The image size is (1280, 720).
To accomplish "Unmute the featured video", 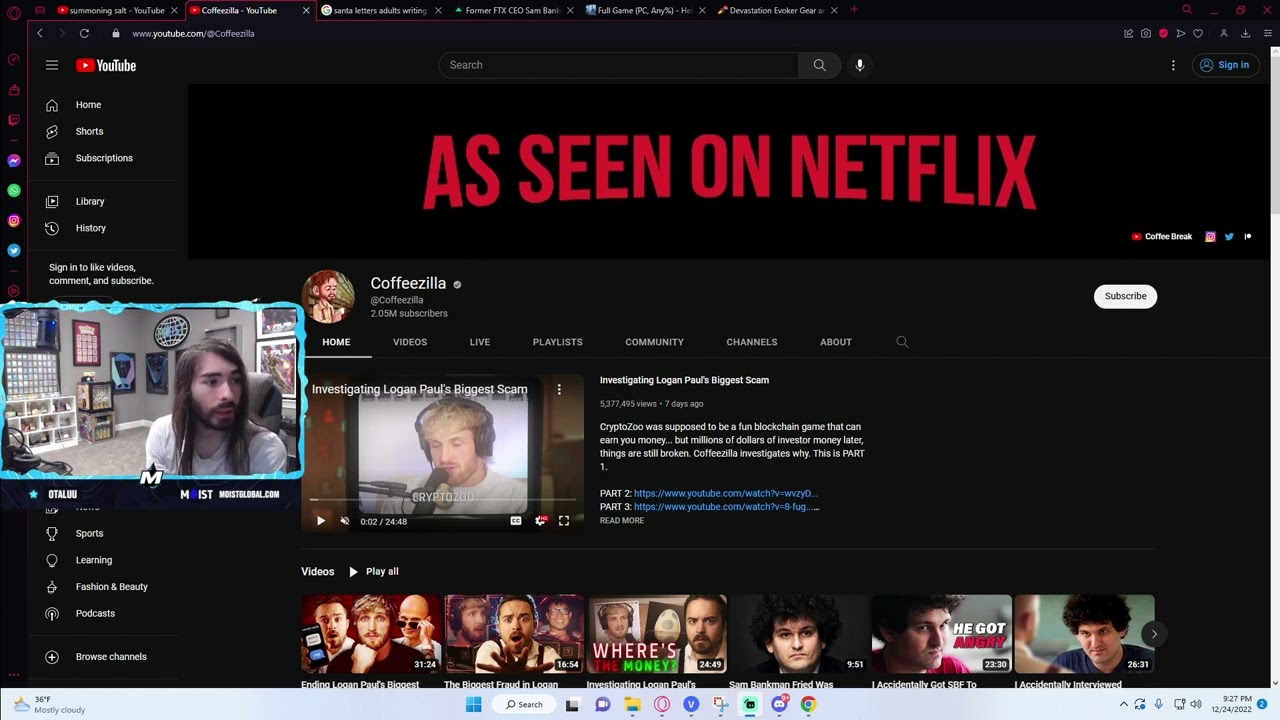I will (345, 521).
